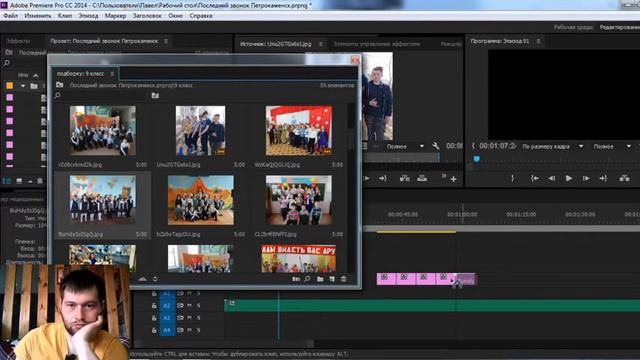Click the program monitor timecode 00:01:07
Image resolution: width=640 pixels, height=360 pixels.
coord(497,146)
